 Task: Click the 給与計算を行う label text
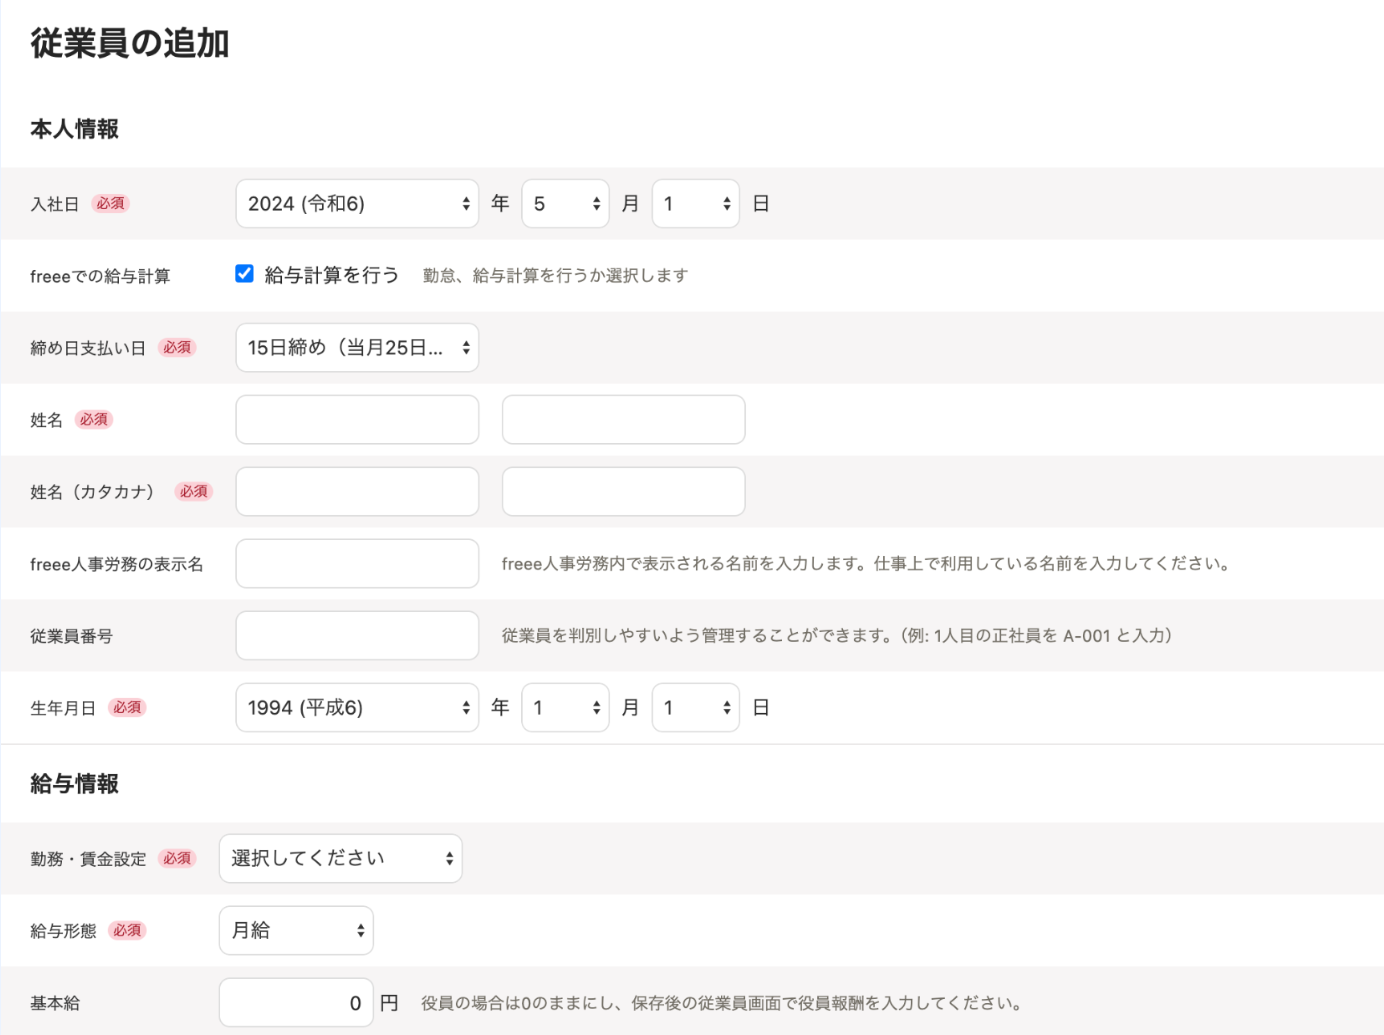331,275
